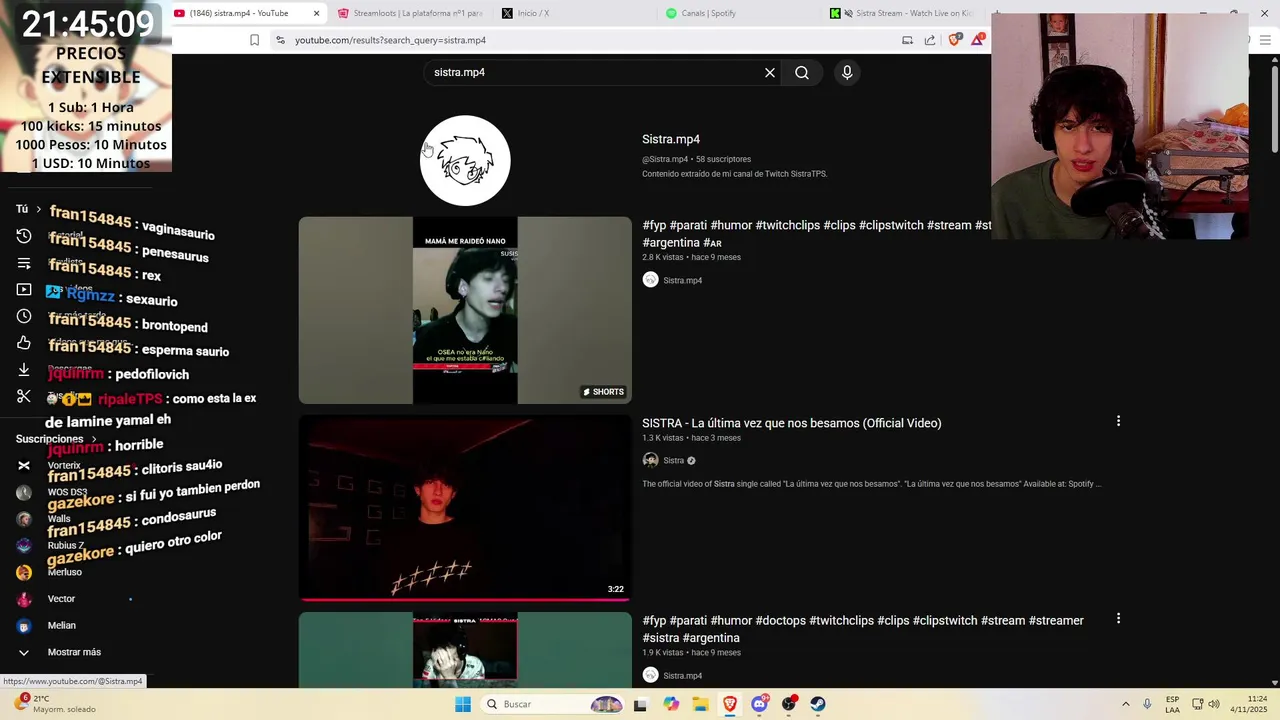Image resolution: width=1280 pixels, height=720 pixels.
Task: Open site settings icon beside the URL
Action: coord(280,40)
